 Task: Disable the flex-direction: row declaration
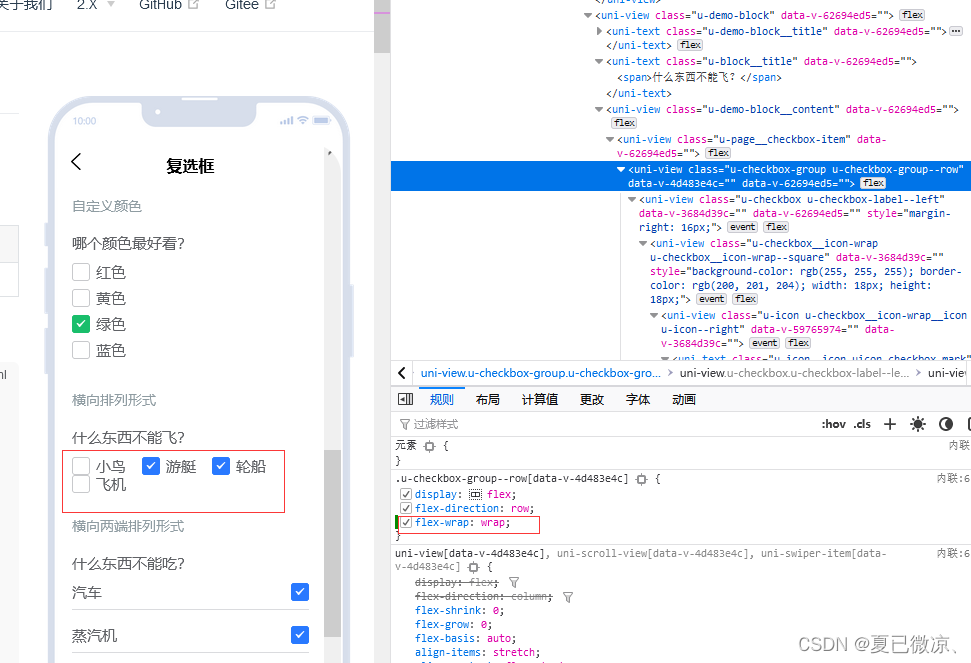point(406,508)
